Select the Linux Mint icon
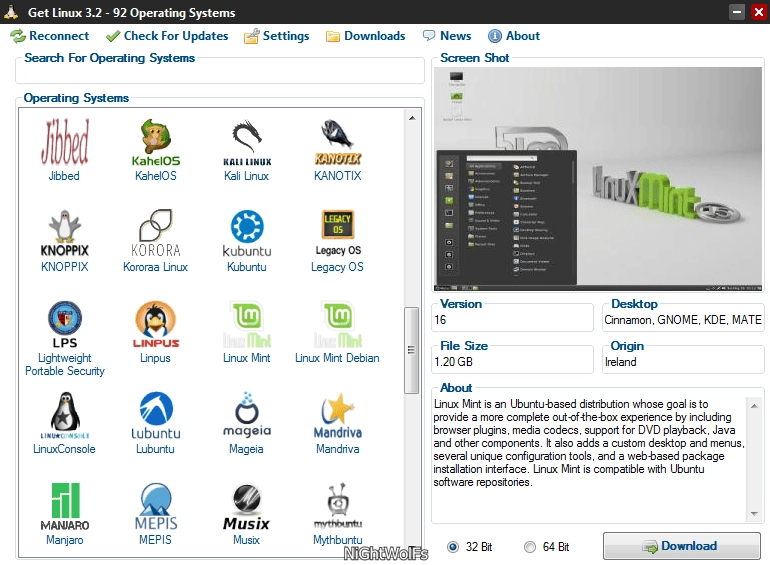The image size is (770, 565). [x=247, y=324]
